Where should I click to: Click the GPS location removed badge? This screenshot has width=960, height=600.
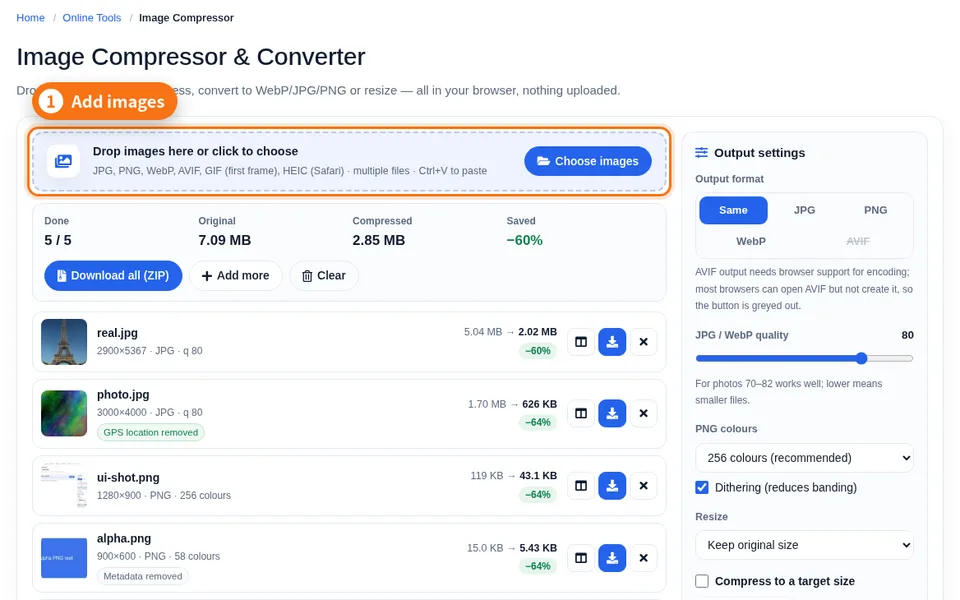(151, 432)
